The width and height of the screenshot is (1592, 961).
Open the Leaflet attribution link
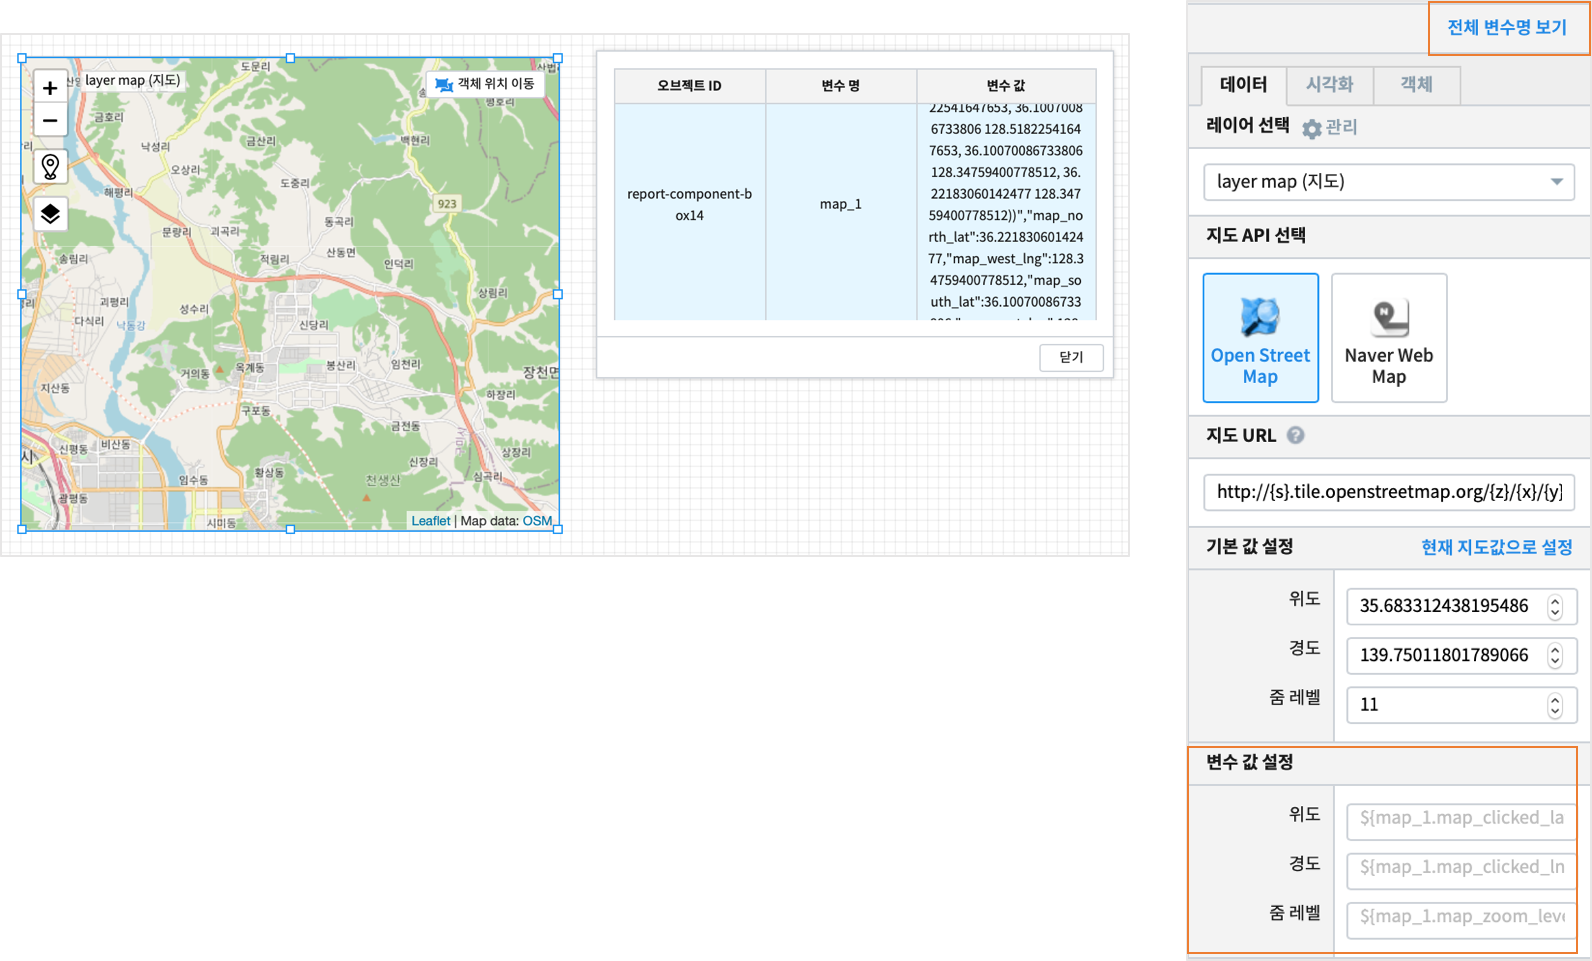pyautogui.click(x=430, y=521)
